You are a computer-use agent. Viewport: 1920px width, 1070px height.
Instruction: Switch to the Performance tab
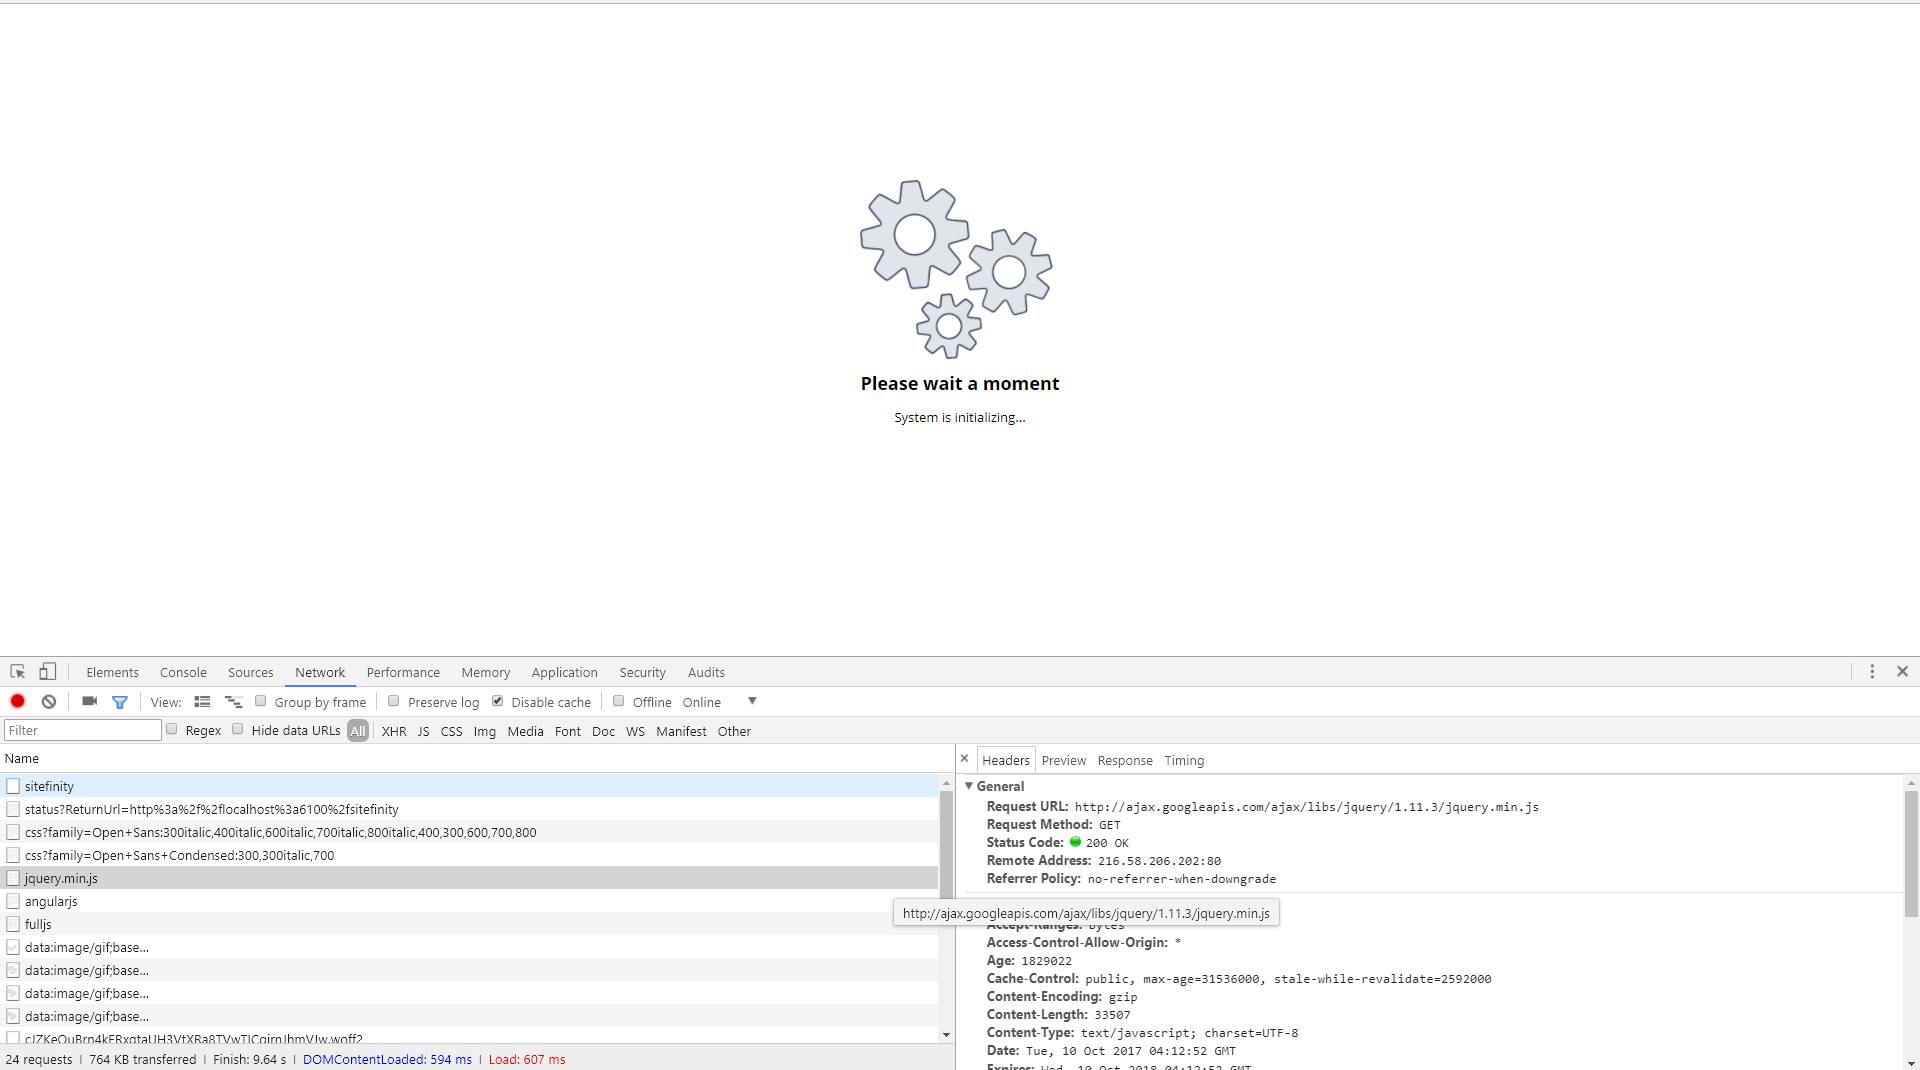point(403,672)
